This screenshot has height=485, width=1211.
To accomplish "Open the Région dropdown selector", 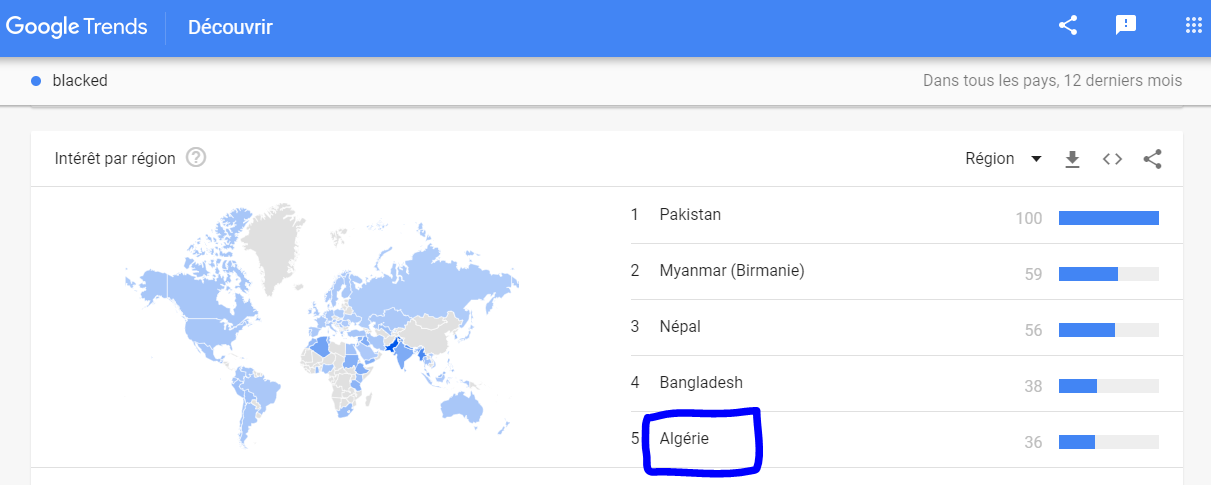I will [x=1003, y=159].
